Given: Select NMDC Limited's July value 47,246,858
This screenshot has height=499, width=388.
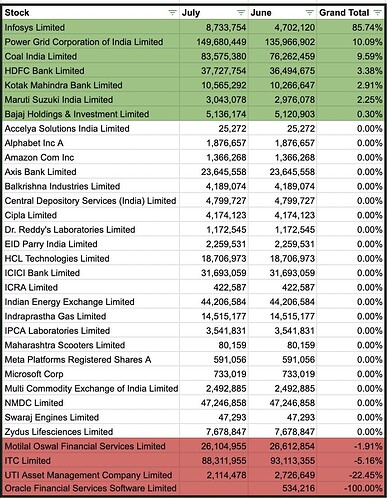Looking at the screenshot, I should [214, 403].
